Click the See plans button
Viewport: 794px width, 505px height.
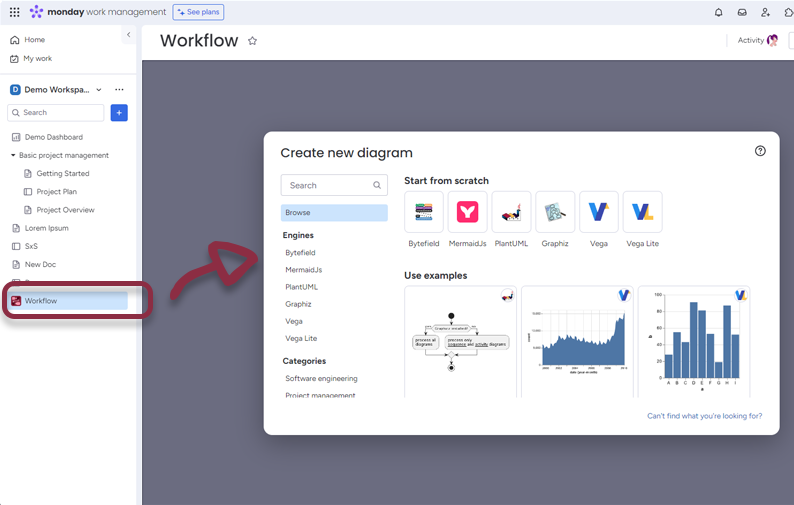click(x=198, y=12)
